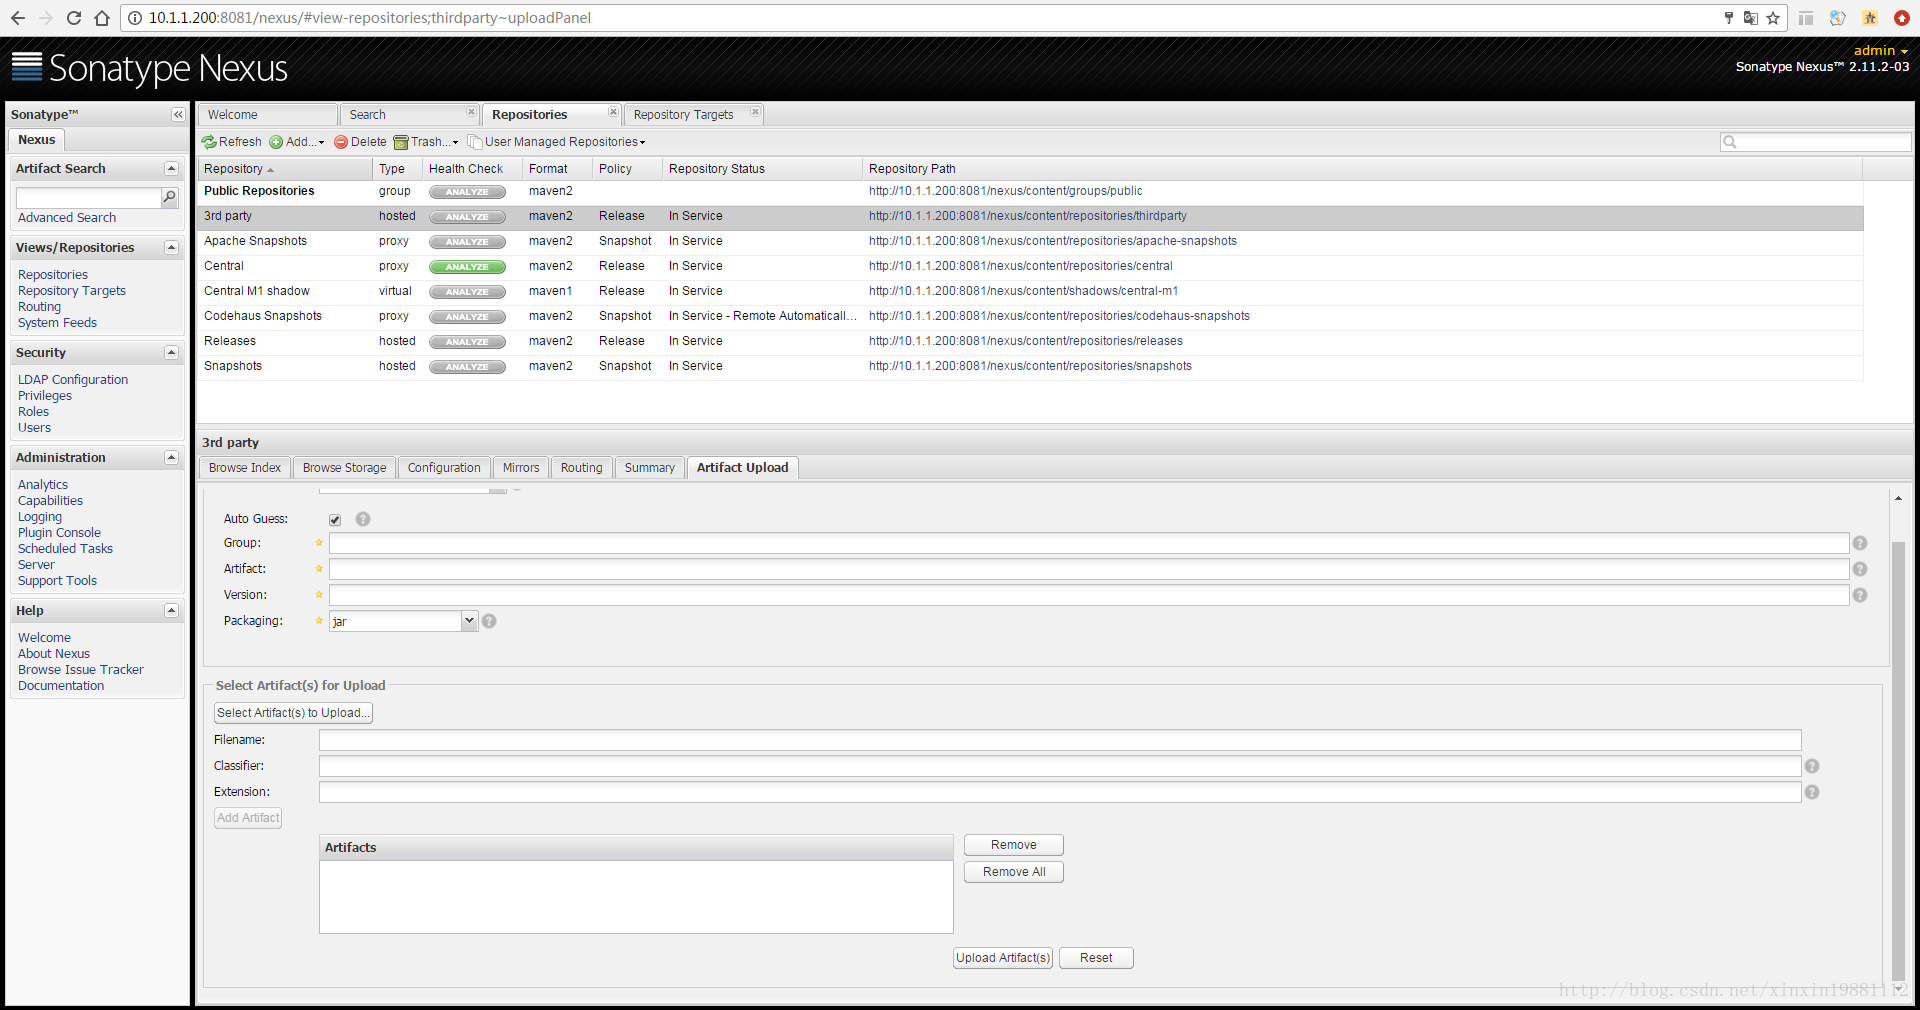Click repository filter search box
The width and height of the screenshot is (1920, 1010).
tap(1816, 142)
